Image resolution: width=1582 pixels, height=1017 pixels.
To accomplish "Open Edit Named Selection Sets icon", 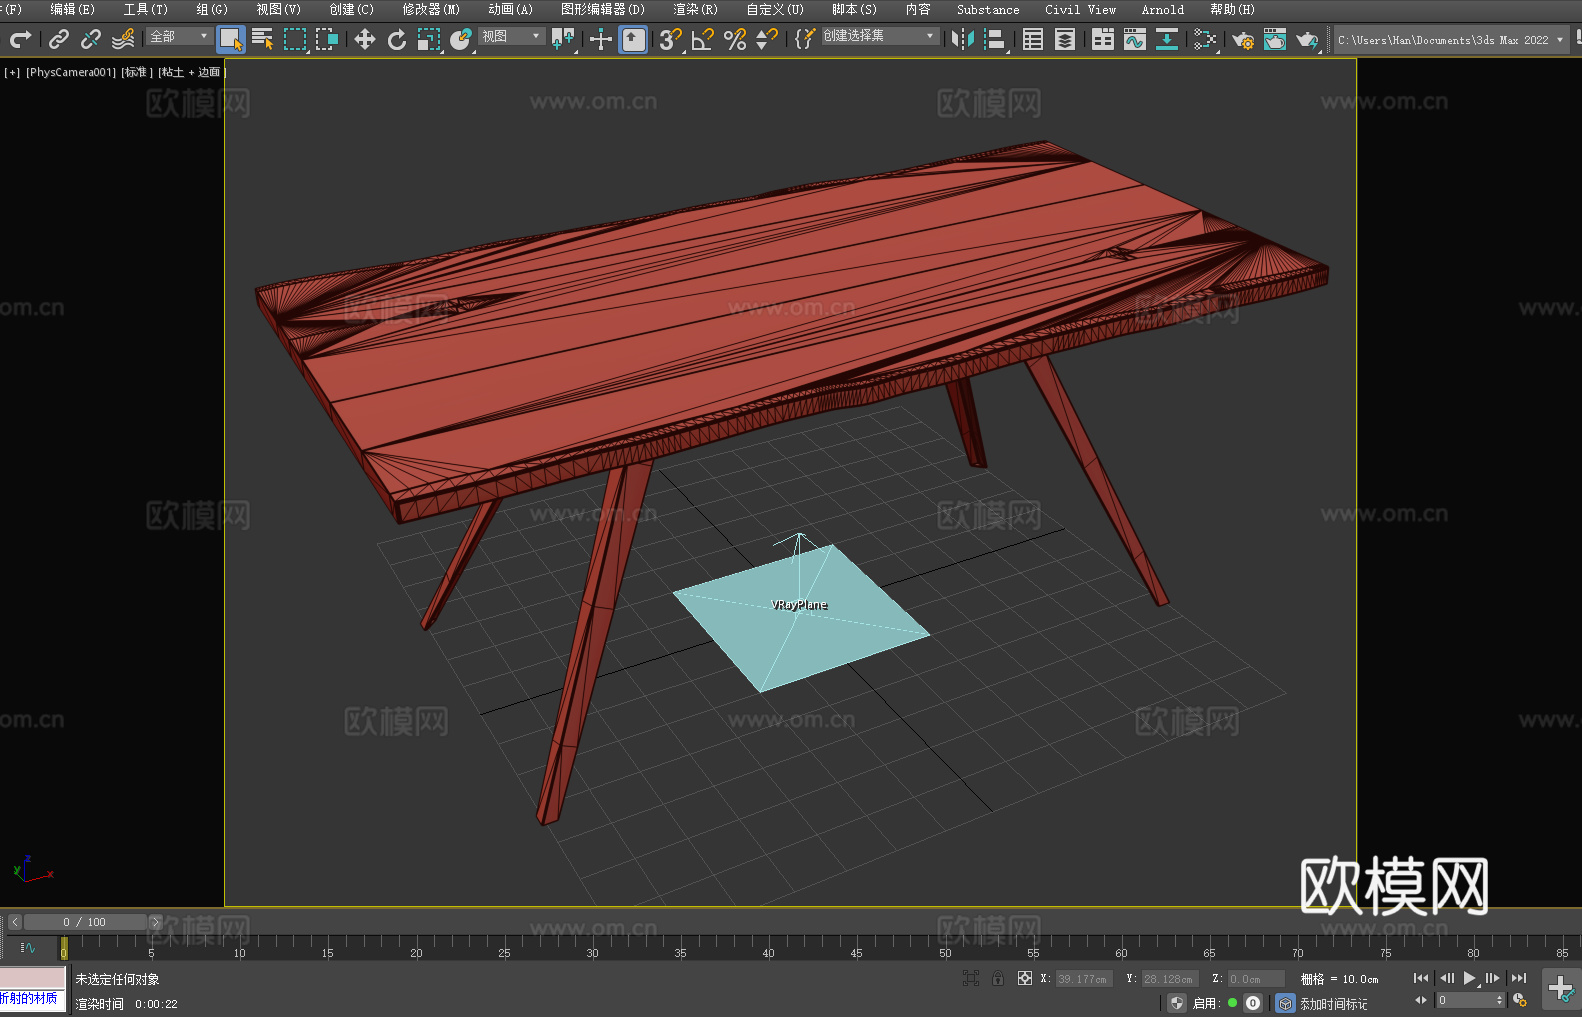I will point(805,39).
